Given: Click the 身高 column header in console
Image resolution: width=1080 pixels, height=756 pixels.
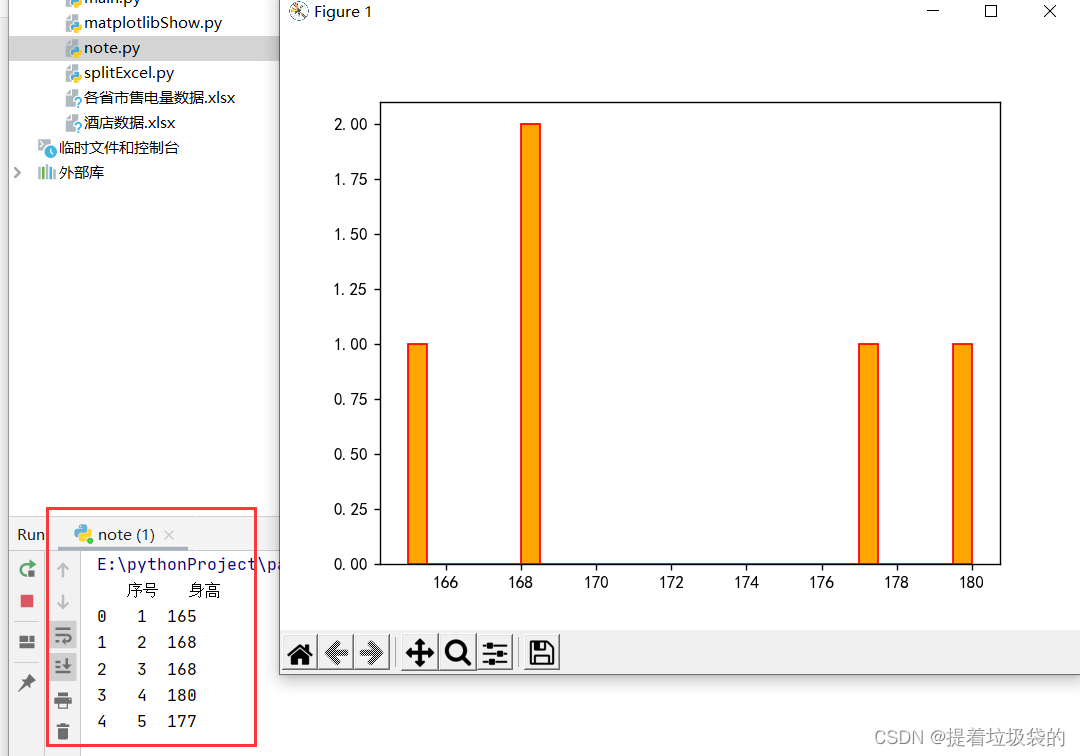Looking at the screenshot, I should pyautogui.click(x=205, y=591).
